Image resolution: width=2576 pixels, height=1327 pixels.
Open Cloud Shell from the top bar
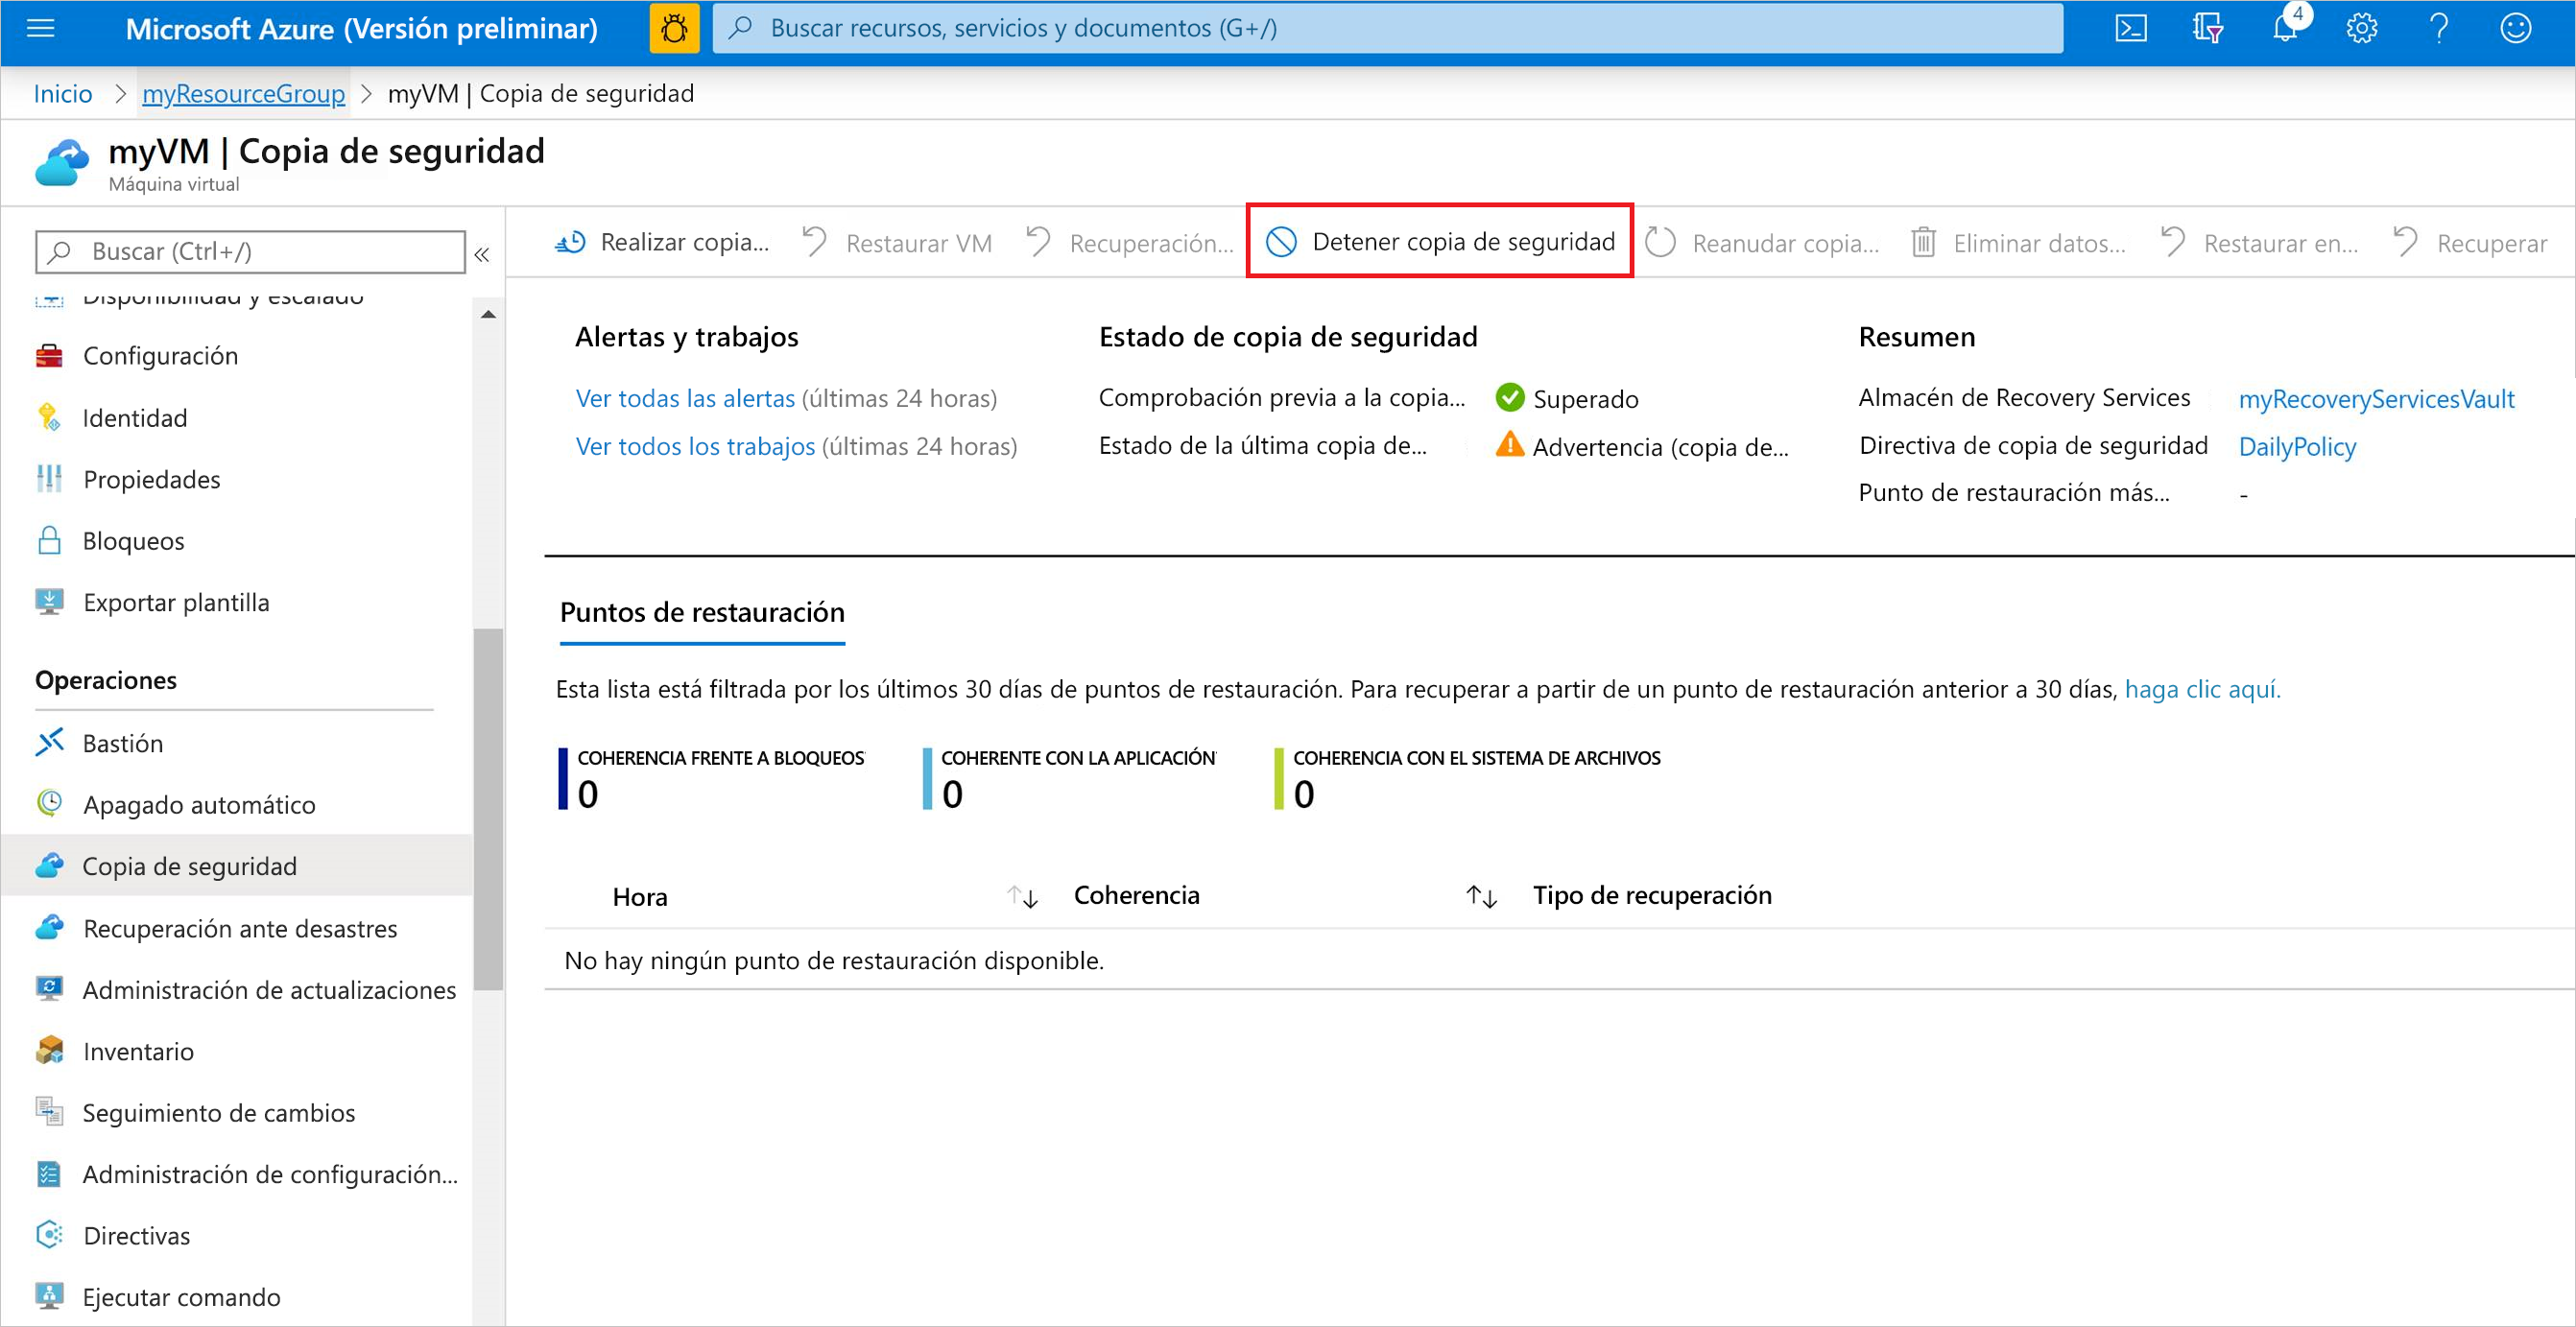(2130, 28)
